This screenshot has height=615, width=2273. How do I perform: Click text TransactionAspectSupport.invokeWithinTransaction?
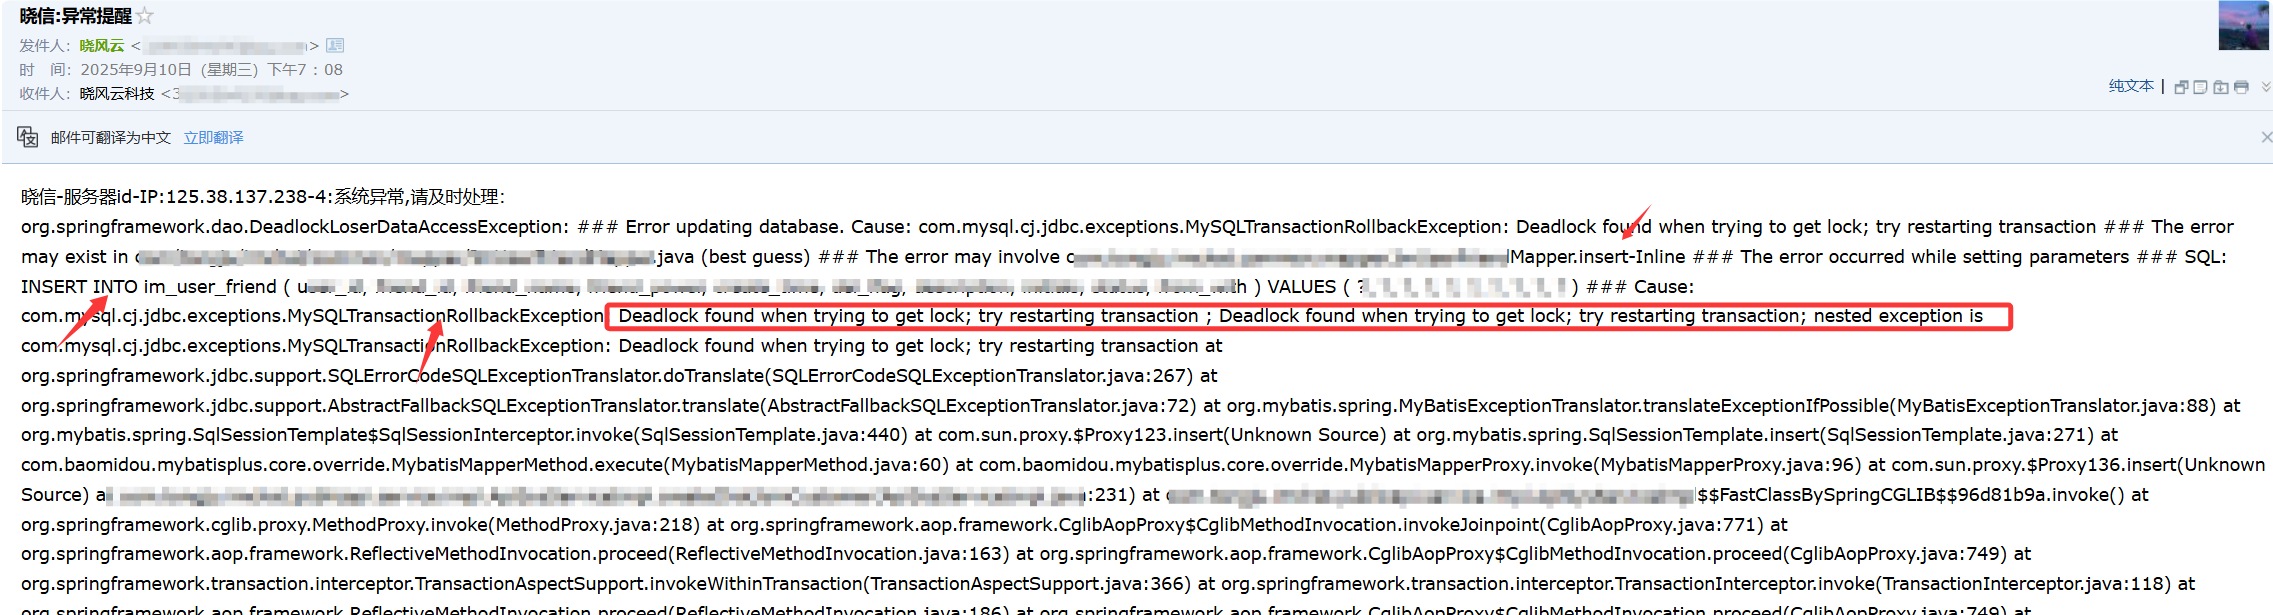click(637, 584)
